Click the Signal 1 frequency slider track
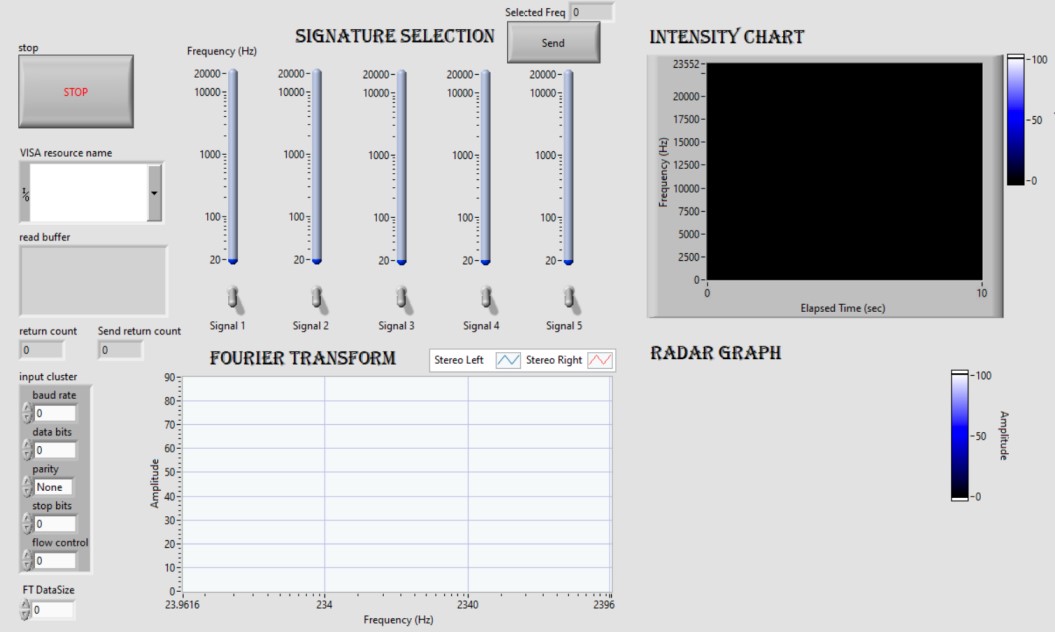1055x632 pixels. tap(233, 166)
